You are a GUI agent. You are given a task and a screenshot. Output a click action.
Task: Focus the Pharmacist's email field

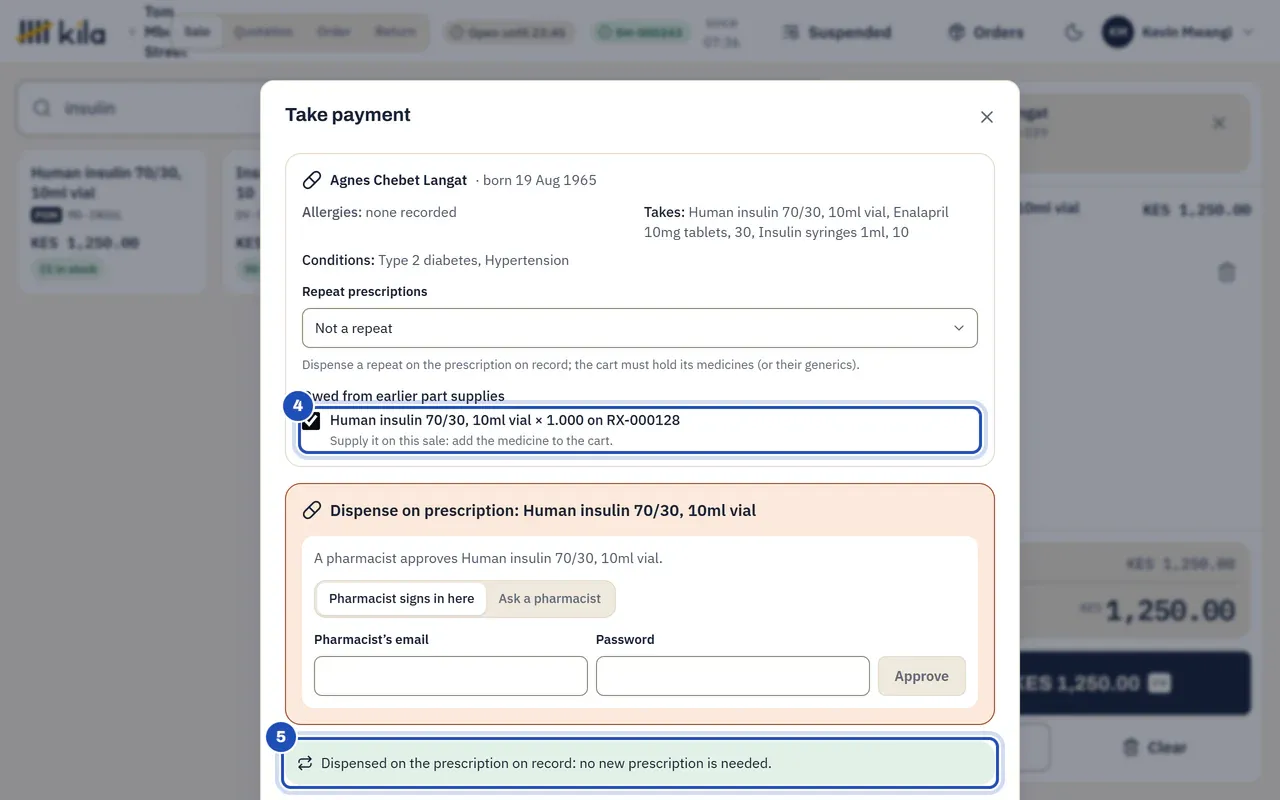click(x=451, y=676)
